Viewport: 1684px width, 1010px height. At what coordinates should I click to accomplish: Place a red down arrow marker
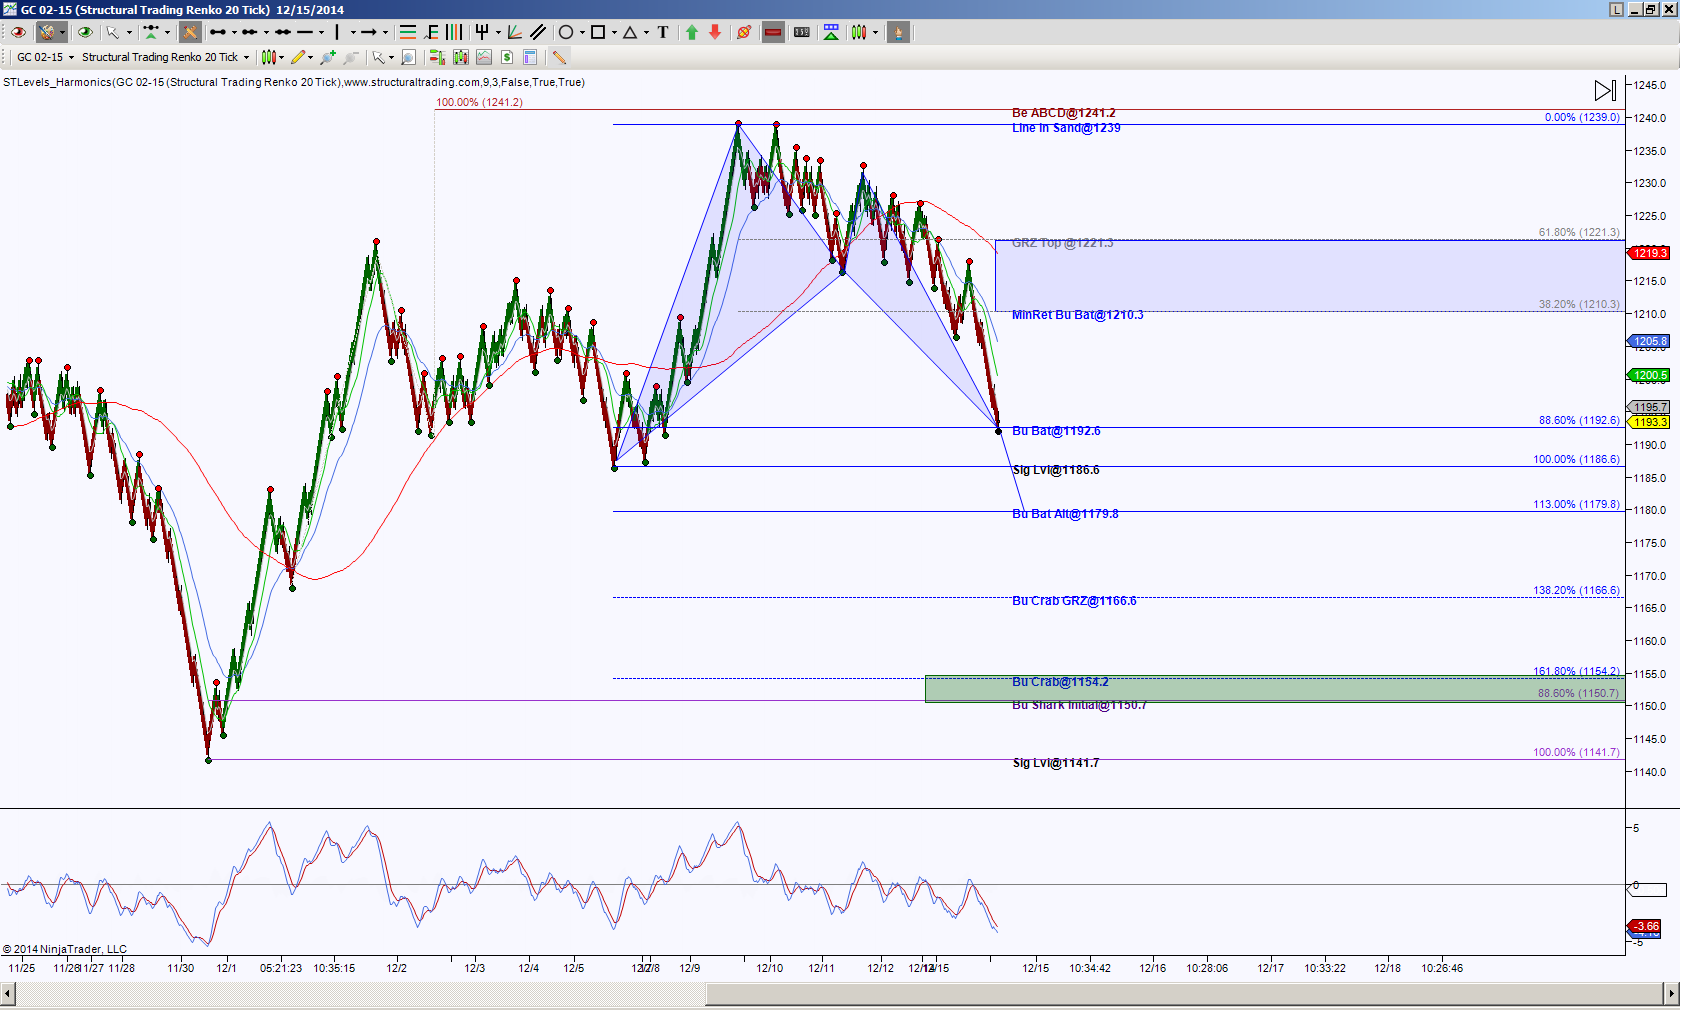715,32
